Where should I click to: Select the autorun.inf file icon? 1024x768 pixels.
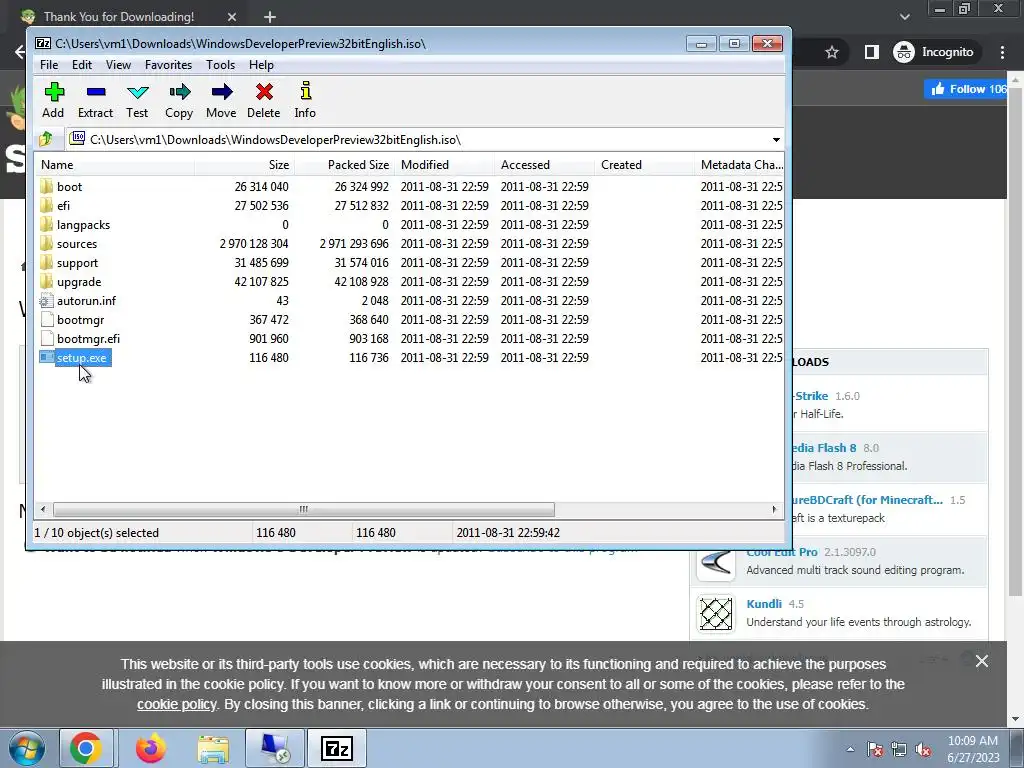(x=46, y=300)
